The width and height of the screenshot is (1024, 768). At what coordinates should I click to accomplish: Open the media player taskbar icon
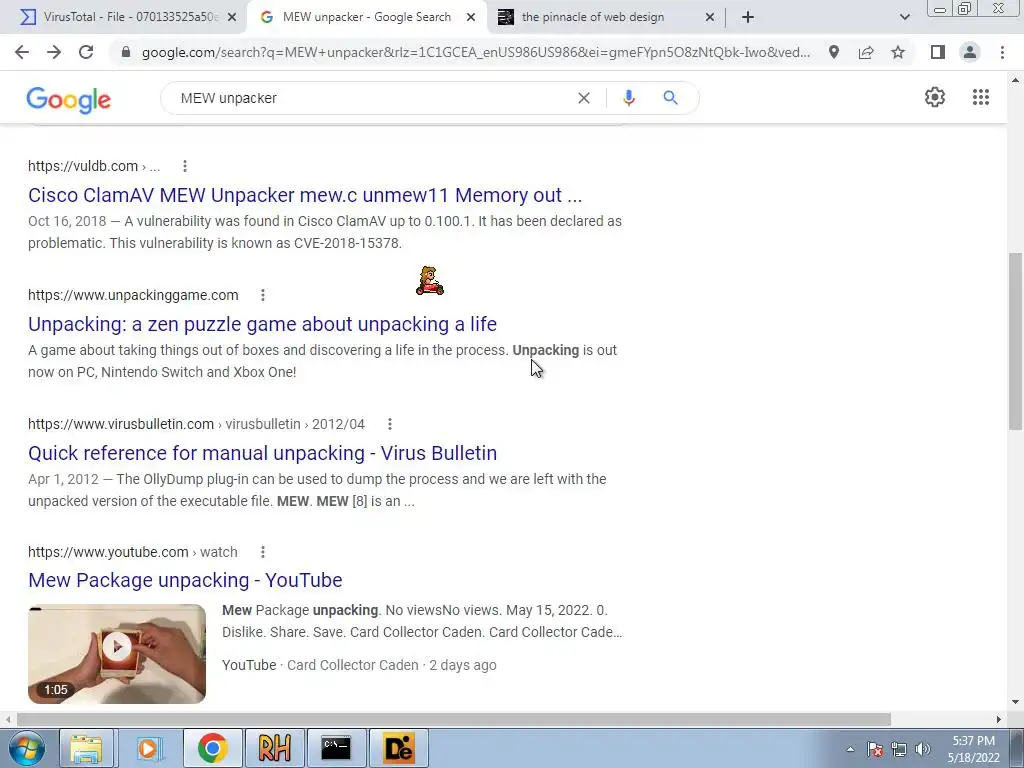[x=150, y=748]
